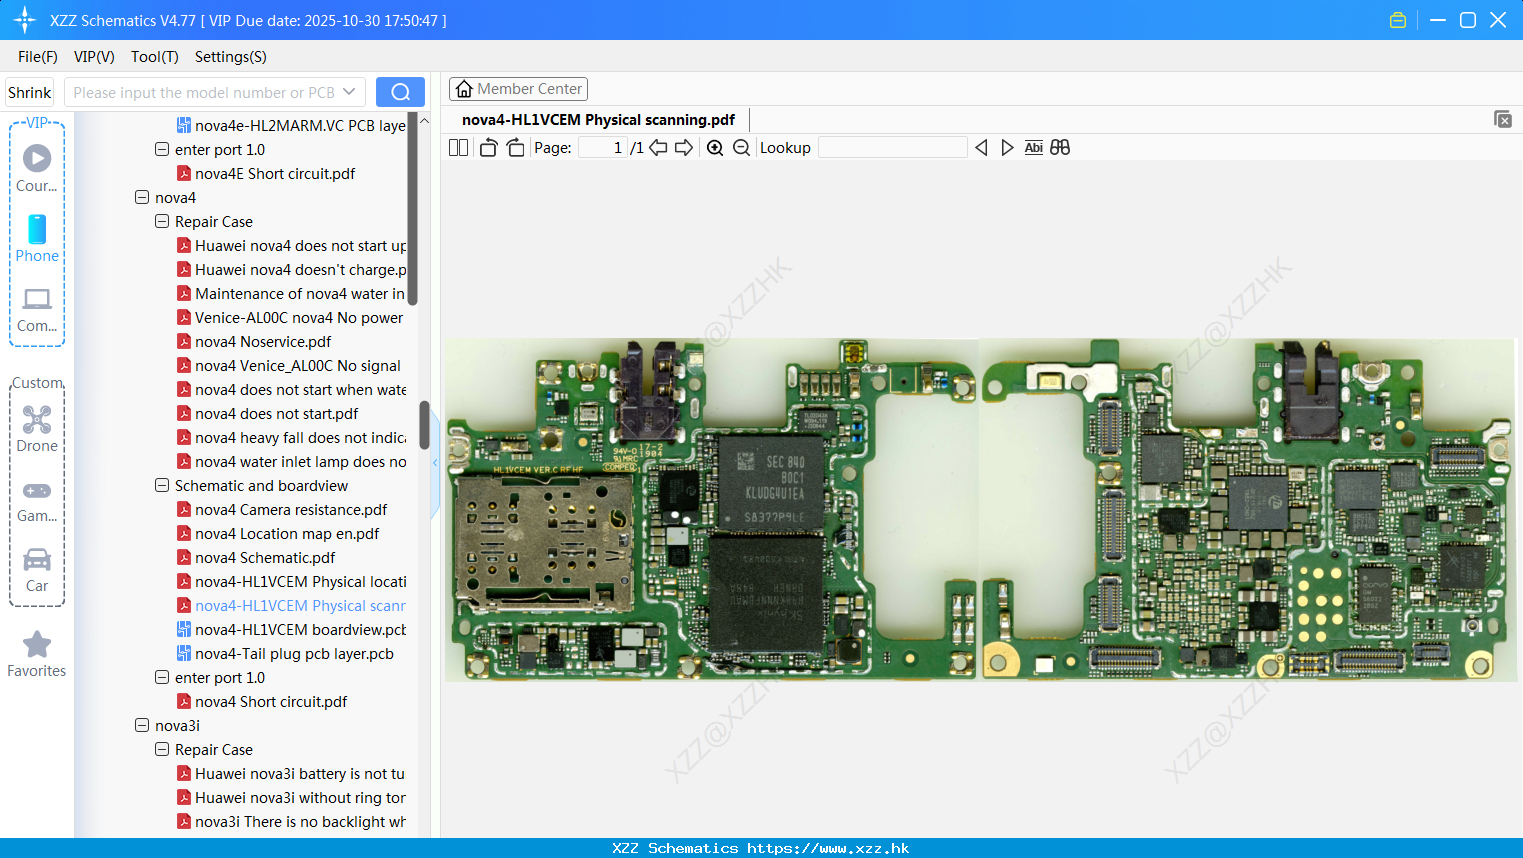Open the VIP(V) menu

(94, 57)
